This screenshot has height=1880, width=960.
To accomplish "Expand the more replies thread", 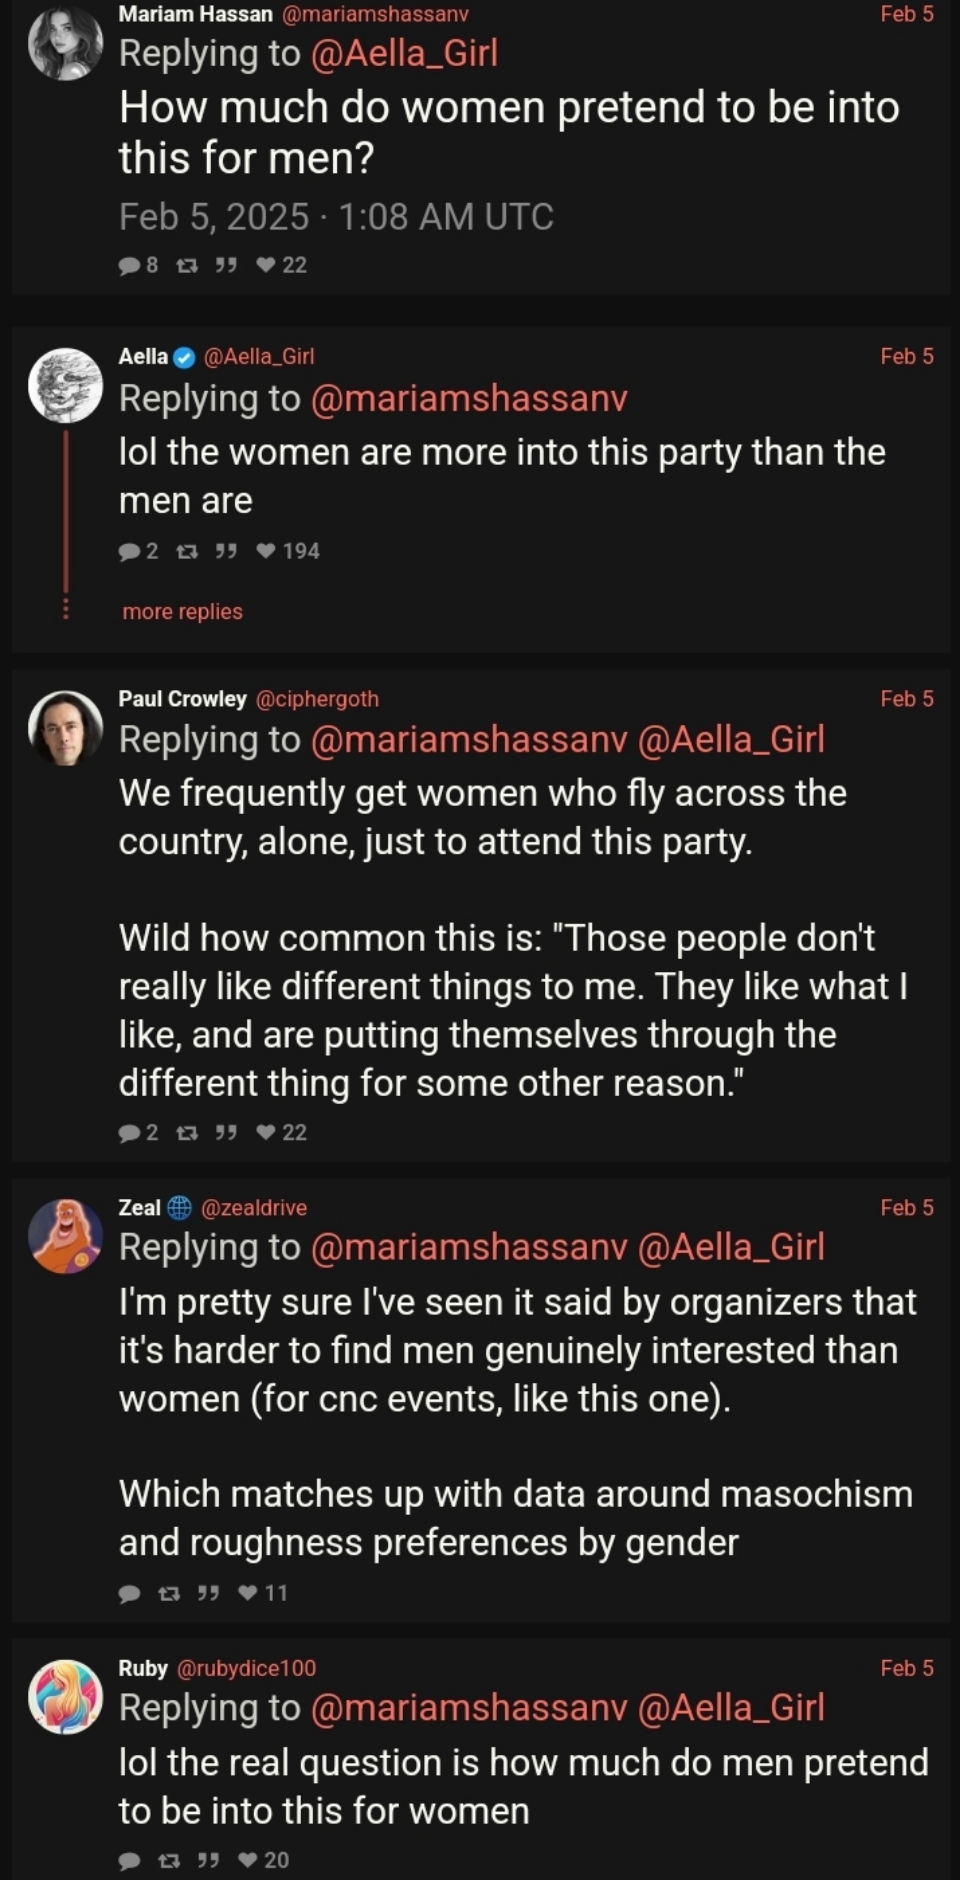I will tap(182, 612).
